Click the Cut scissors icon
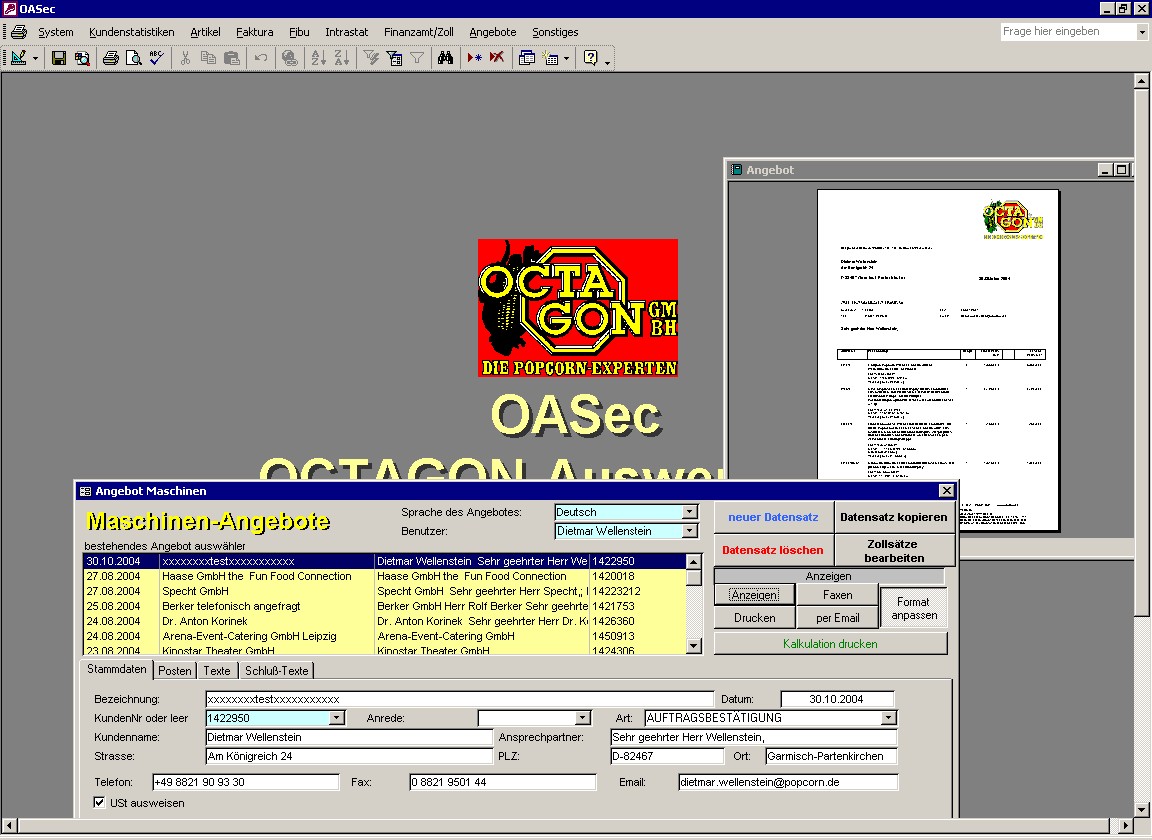1152x840 pixels. click(x=185, y=58)
